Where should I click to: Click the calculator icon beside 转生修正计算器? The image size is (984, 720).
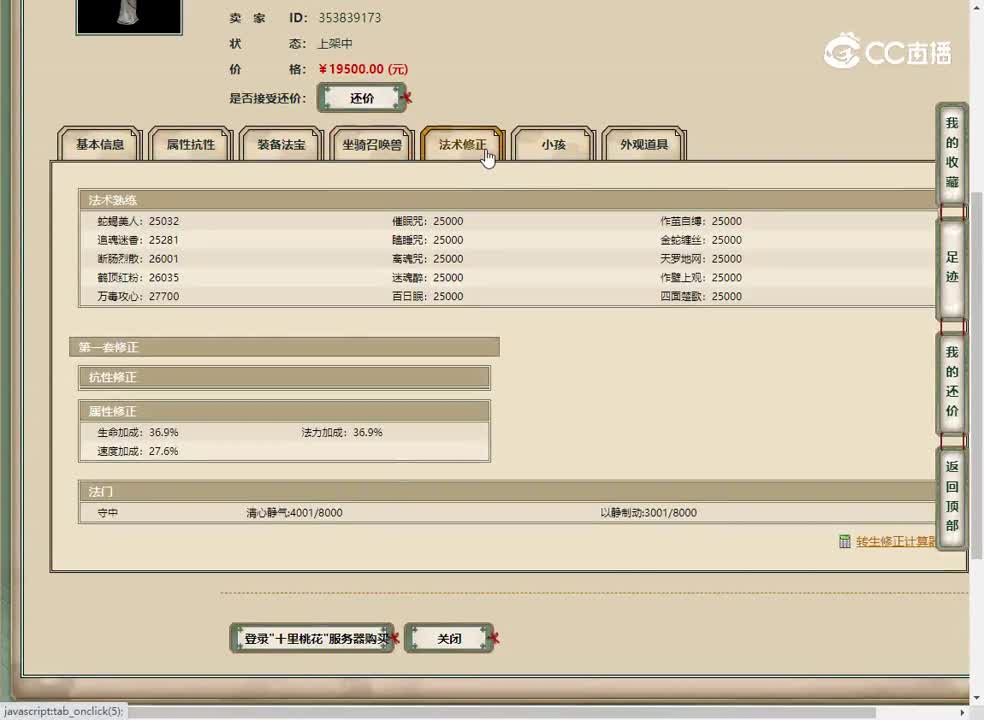[845, 541]
